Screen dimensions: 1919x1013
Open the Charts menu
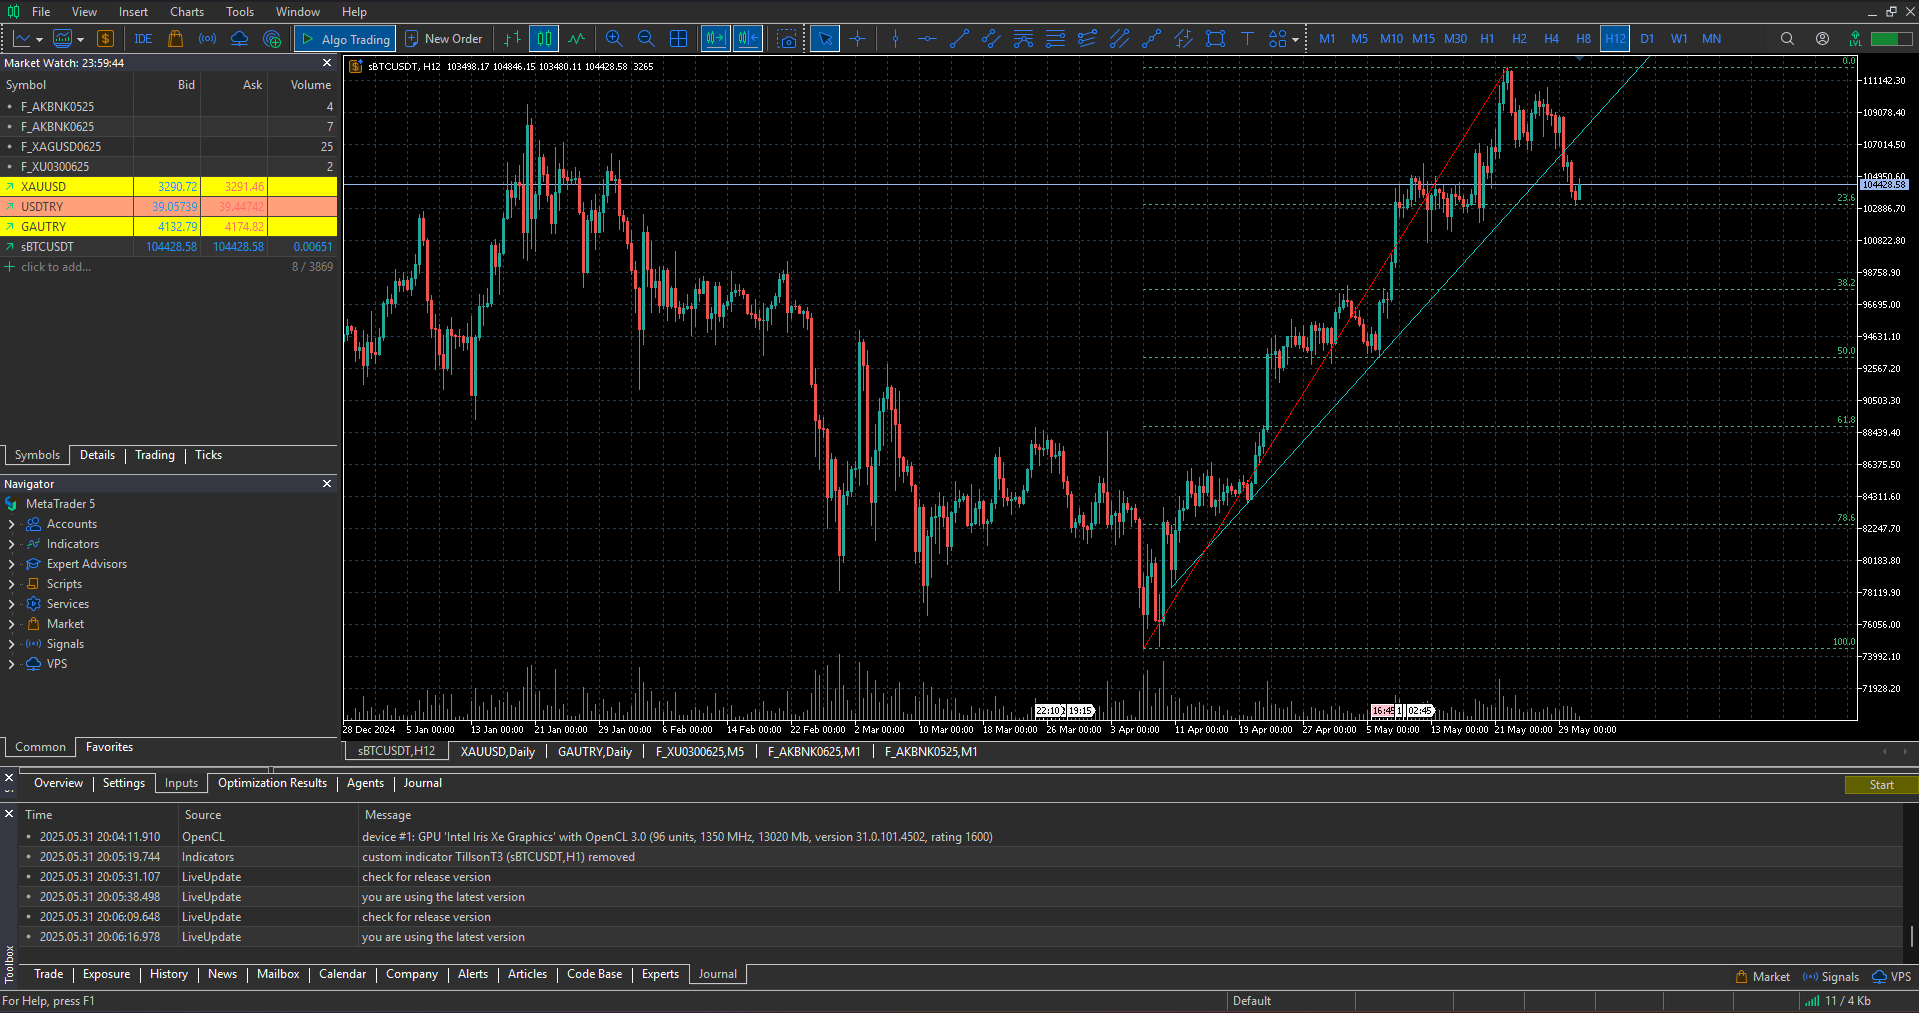click(x=186, y=12)
